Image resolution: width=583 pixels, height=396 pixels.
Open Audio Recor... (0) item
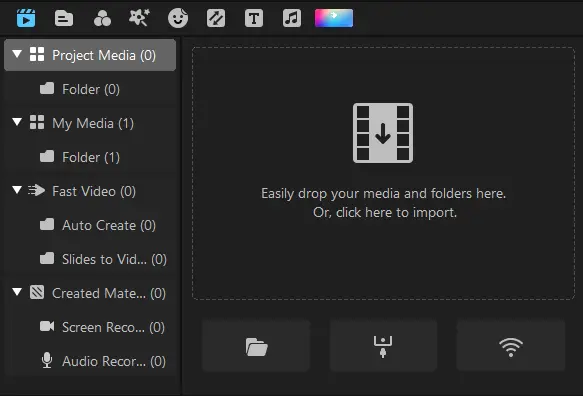pos(90,361)
